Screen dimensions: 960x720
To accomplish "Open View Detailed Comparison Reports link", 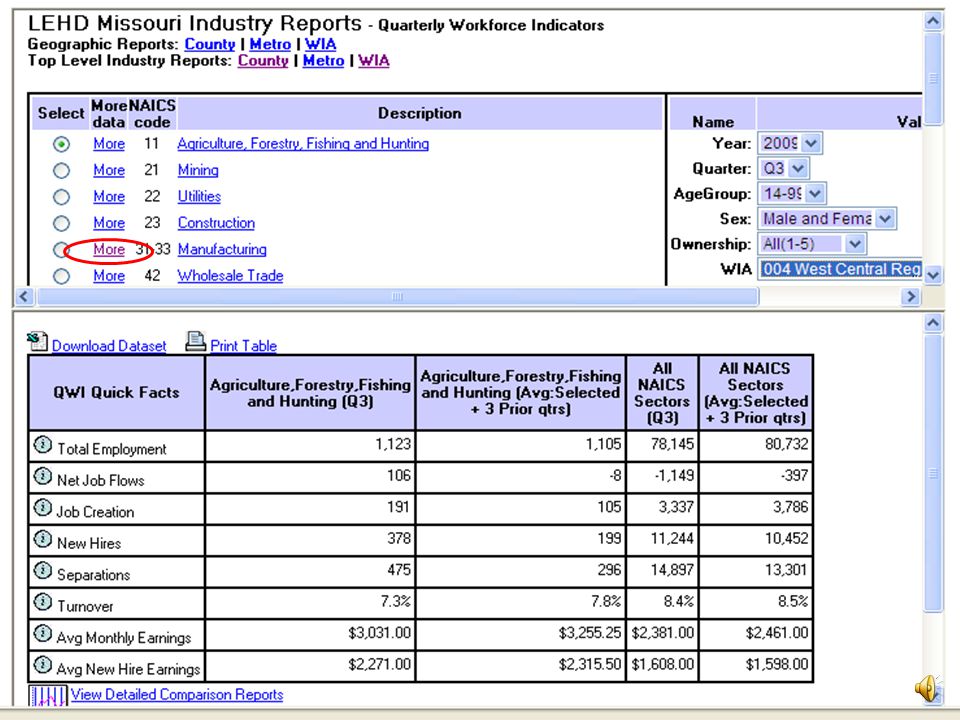I will [177, 694].
